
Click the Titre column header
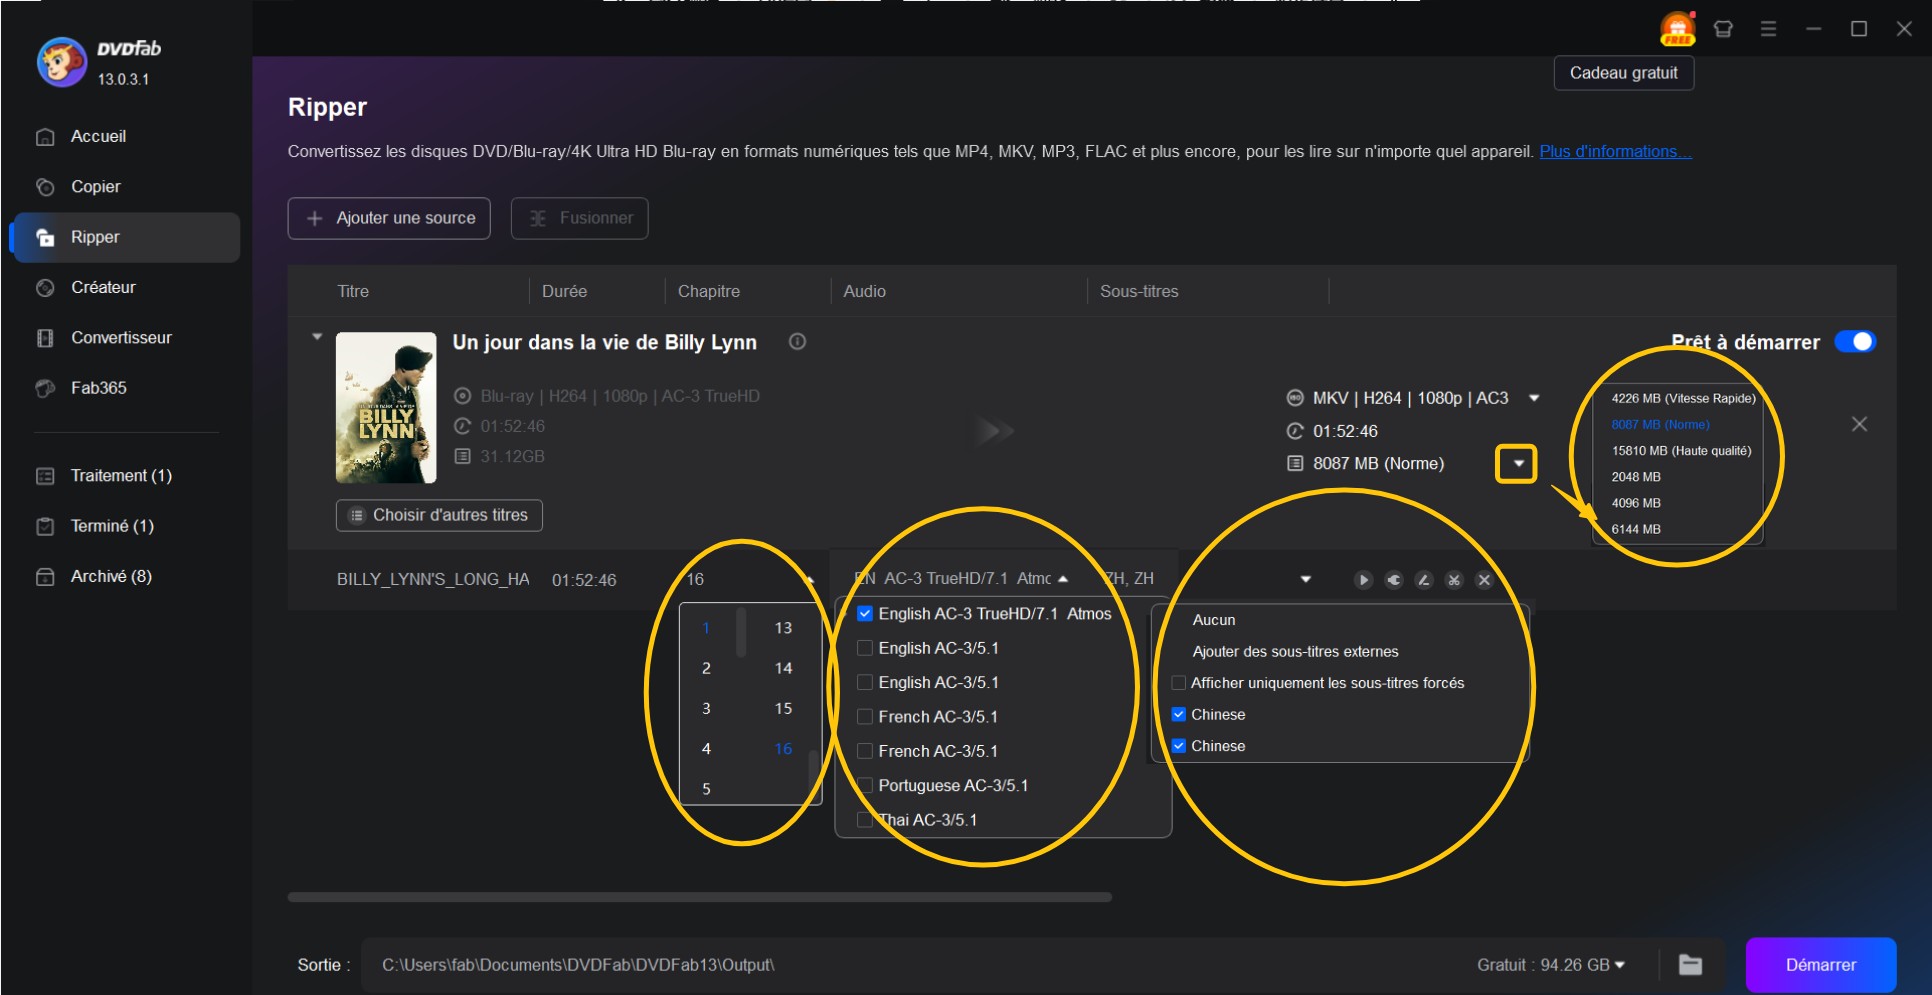coord(353,291)
